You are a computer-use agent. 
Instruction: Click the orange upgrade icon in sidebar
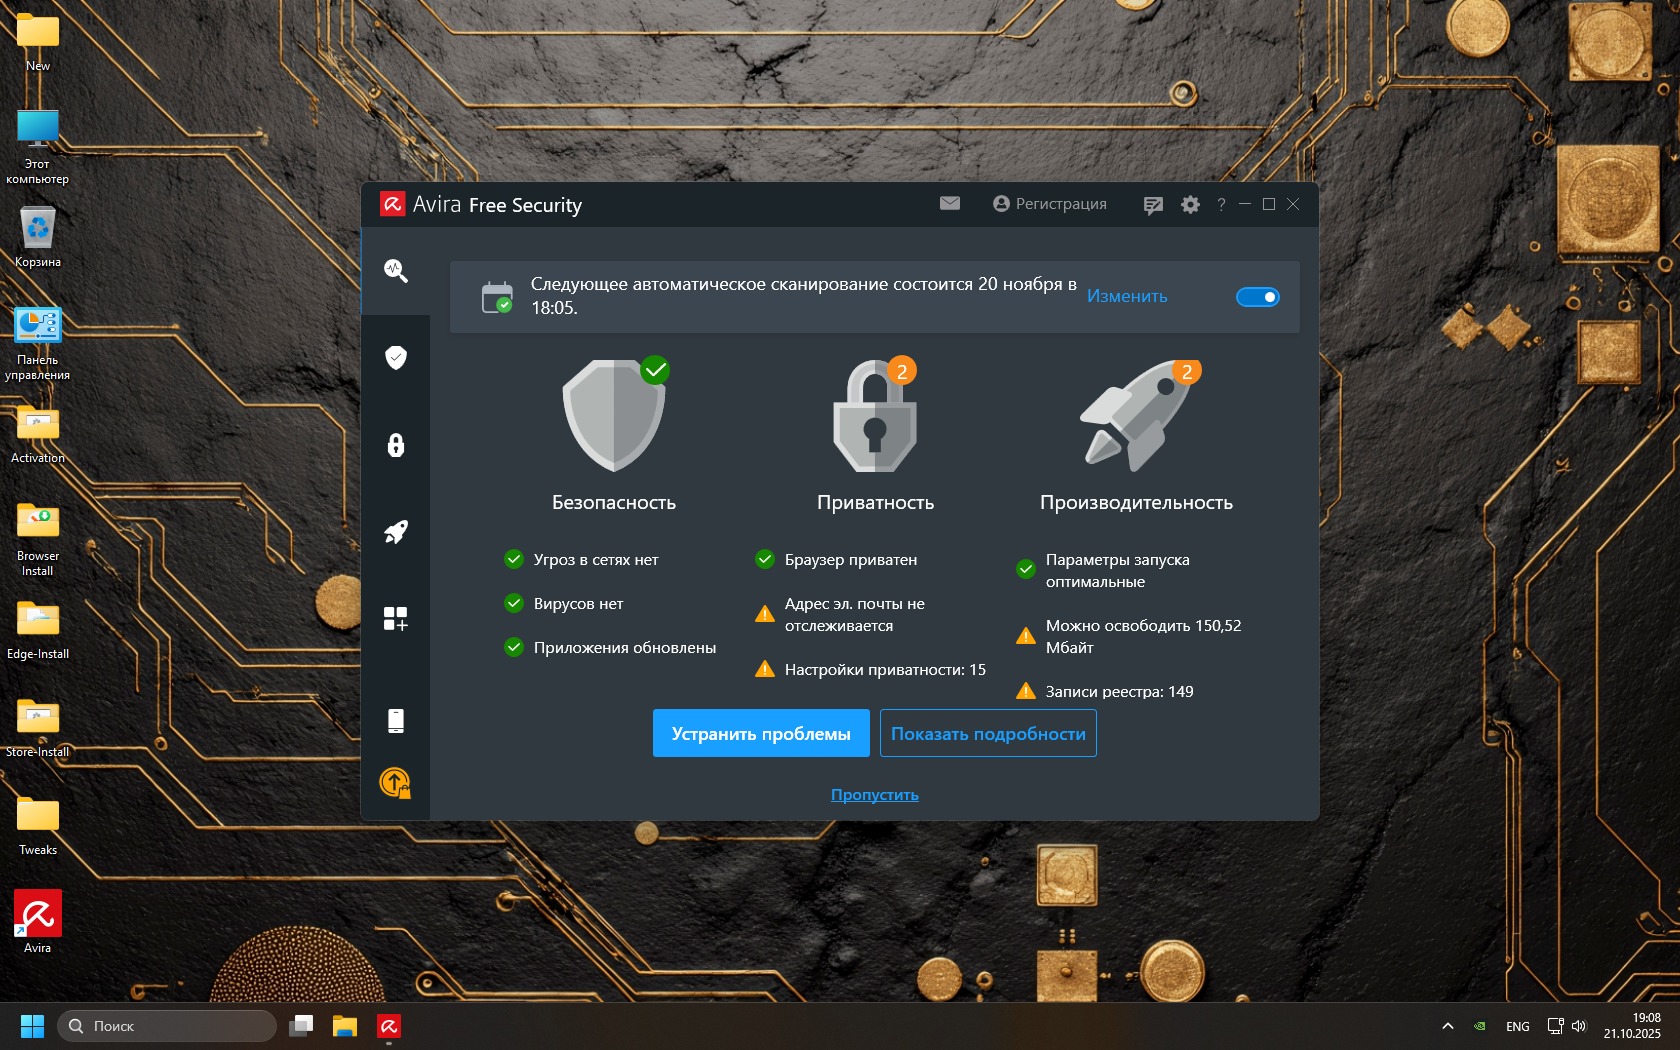click(x=395, y=782)
